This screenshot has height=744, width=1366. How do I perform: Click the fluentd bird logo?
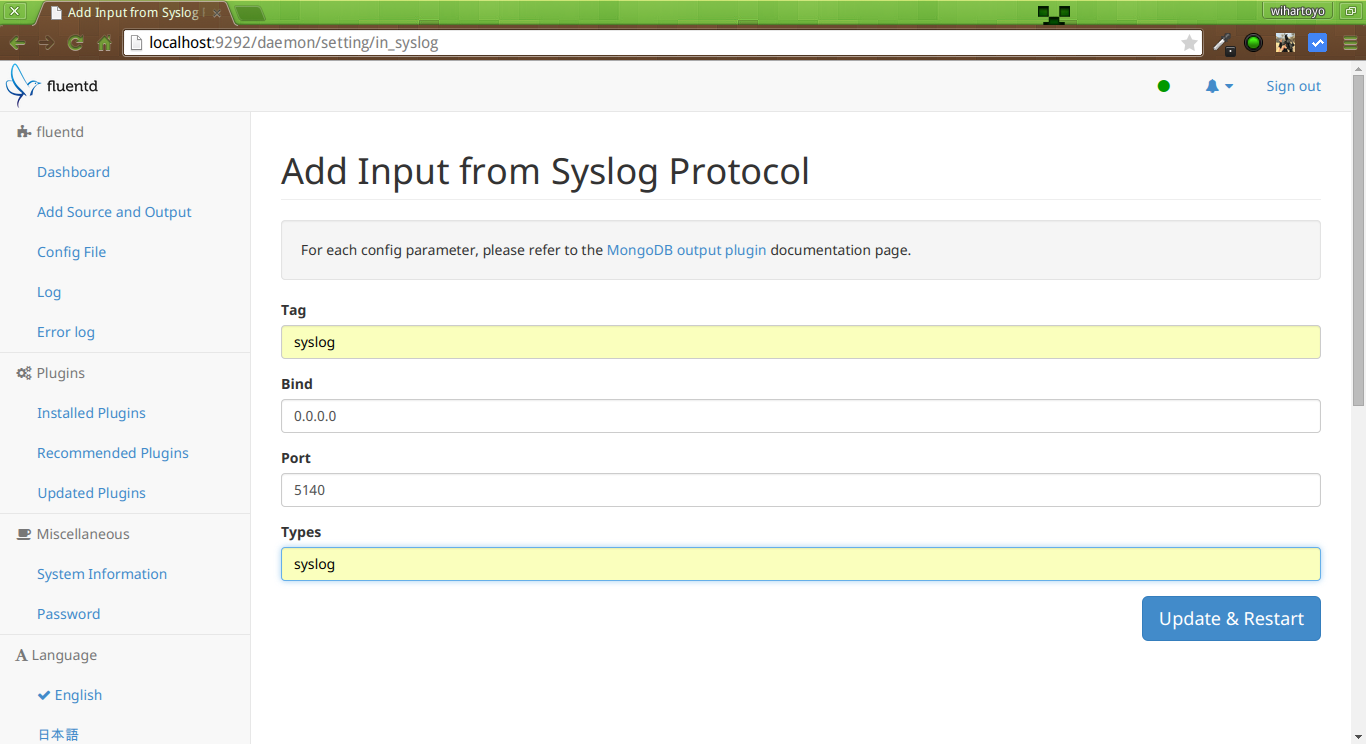[21, 85]
